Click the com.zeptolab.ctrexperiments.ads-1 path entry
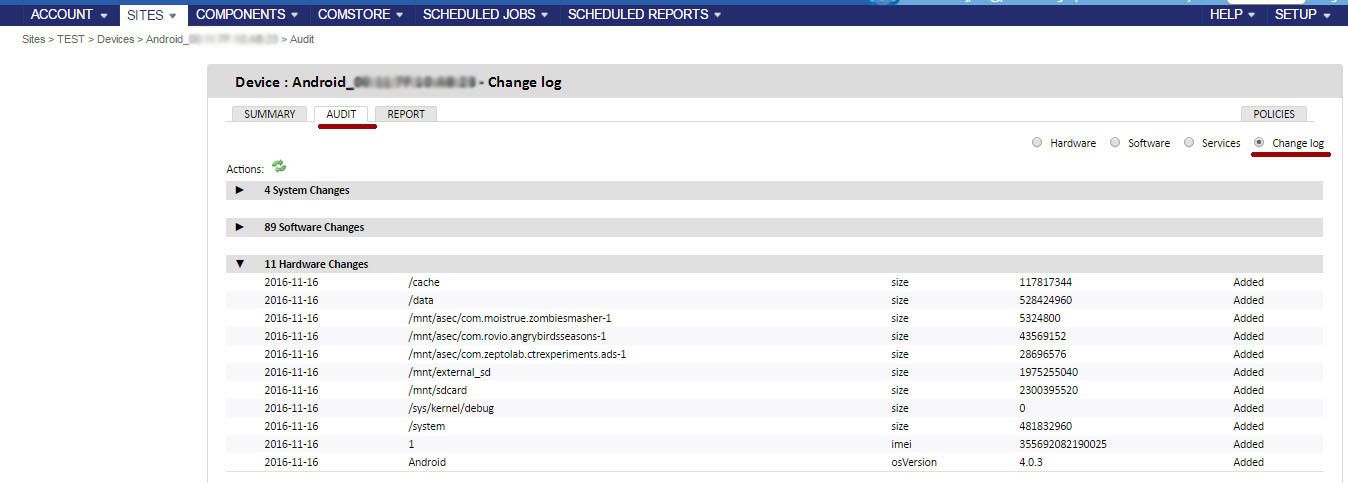 (517, 354)
